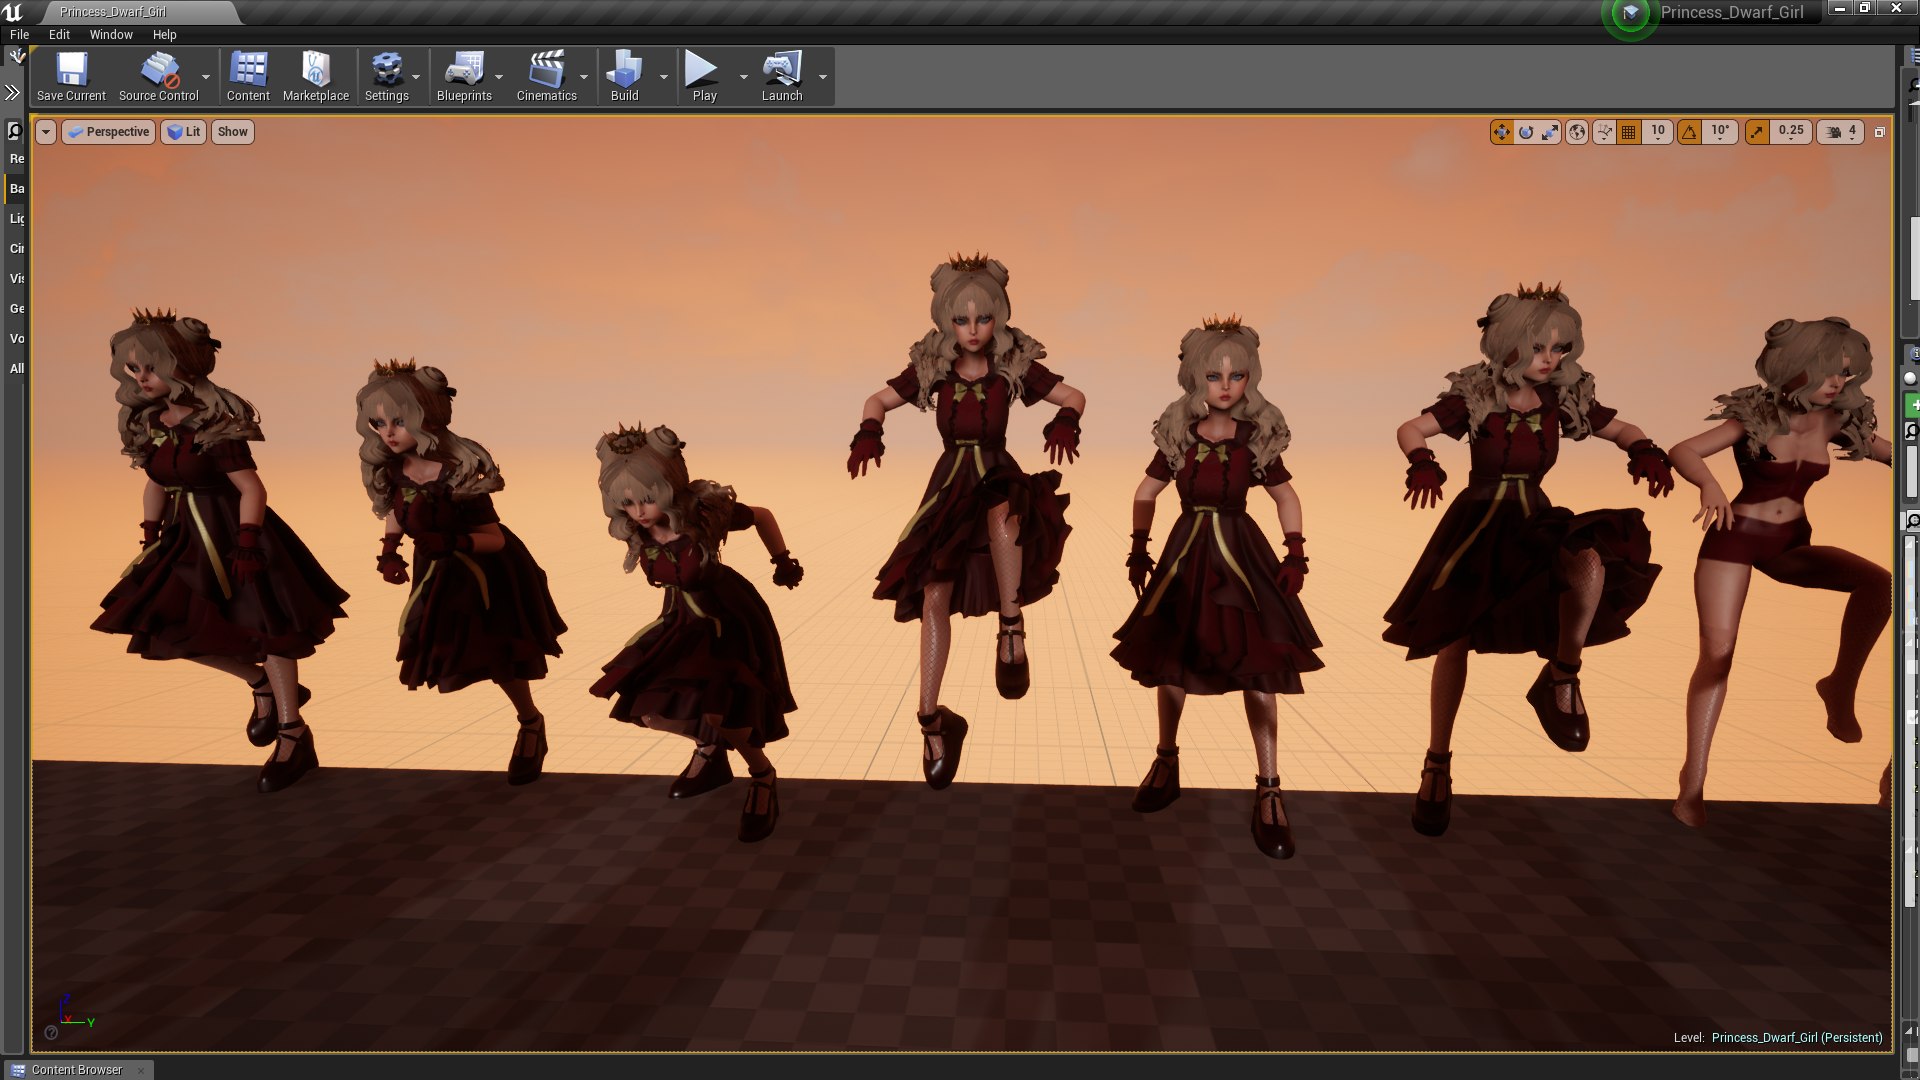Toggle scale snapping in viewport
This screenshot has height=1080, width=1920.
coord(1757,132)
